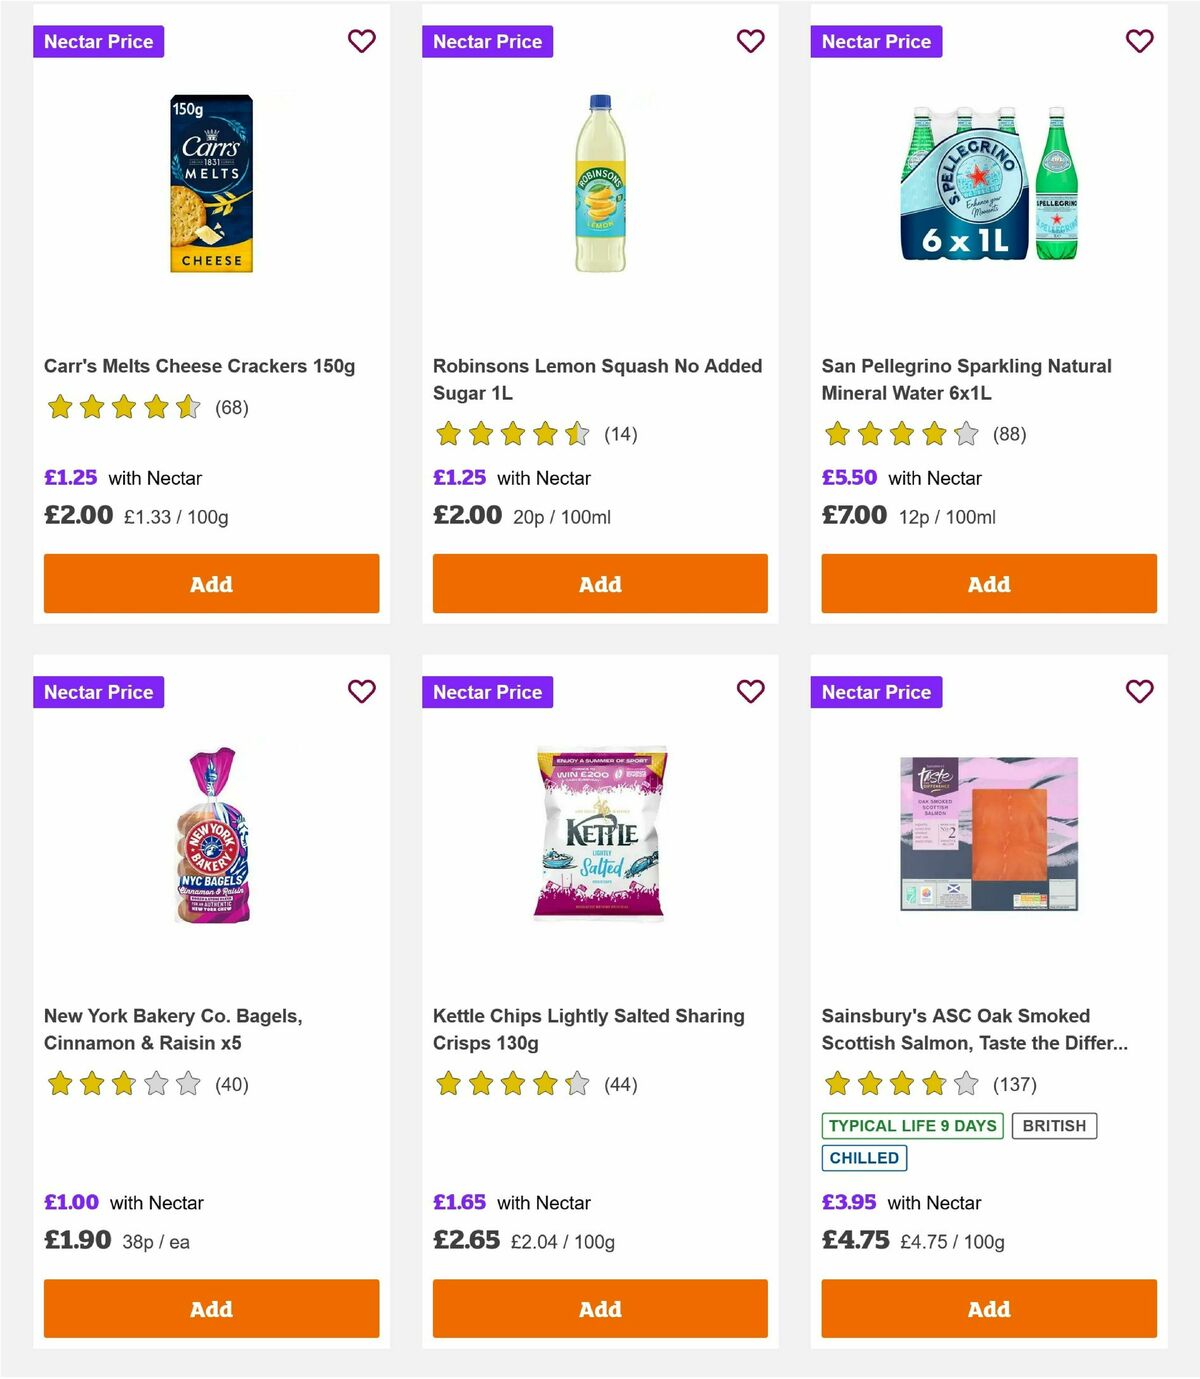Image resolution: width=1200 pixels, height=1379 pixels.
Task: Open Carr's Melts Cheese Crackers 150g details
Action: click(197, 366)
